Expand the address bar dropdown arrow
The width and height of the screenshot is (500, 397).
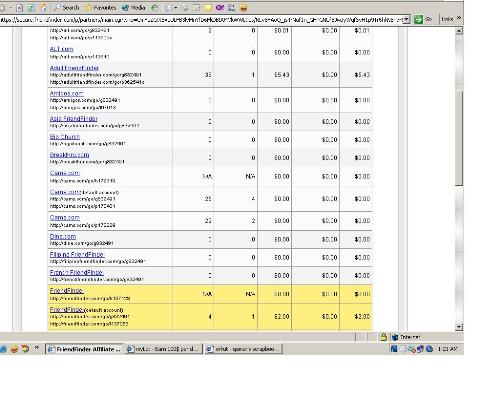pos(406,20)
